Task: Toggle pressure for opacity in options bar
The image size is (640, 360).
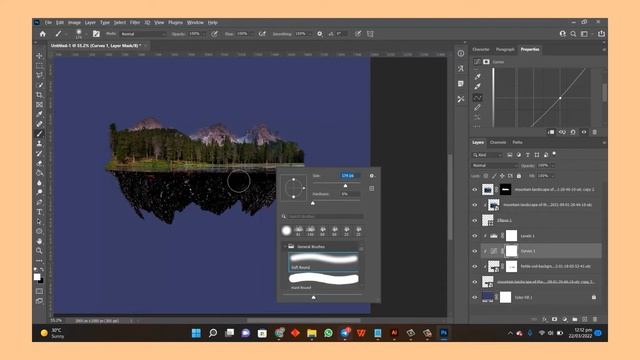Action: [214, 34]
